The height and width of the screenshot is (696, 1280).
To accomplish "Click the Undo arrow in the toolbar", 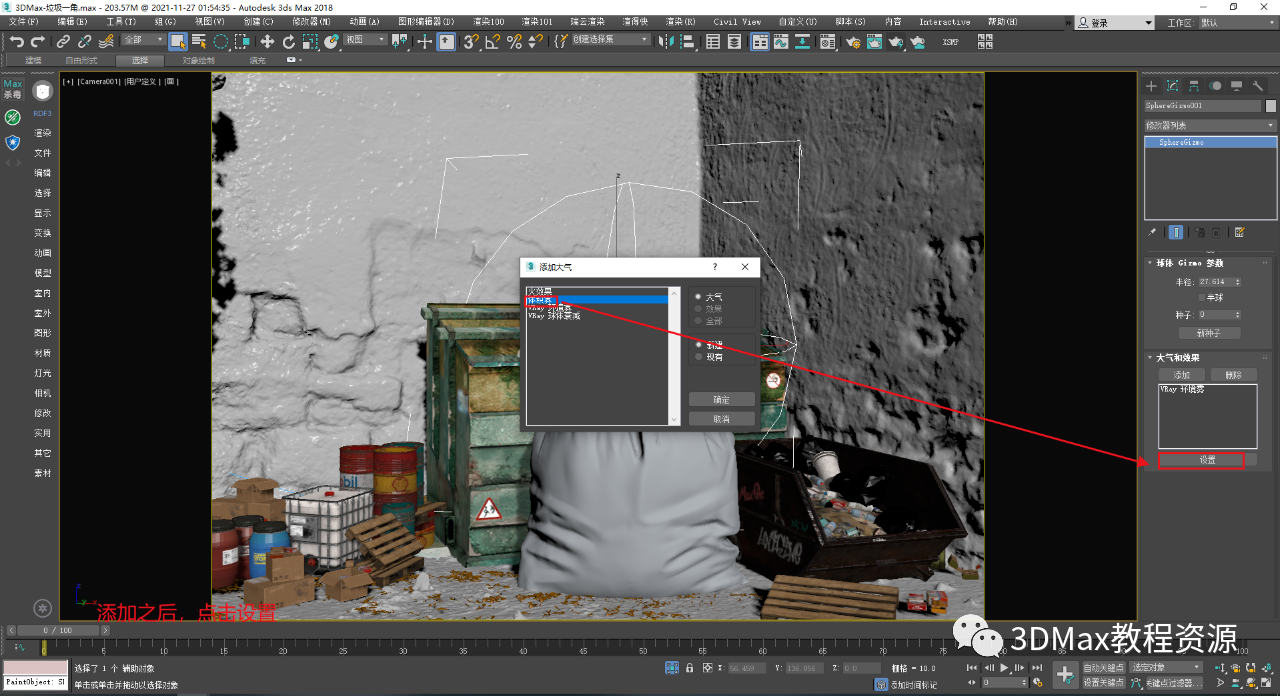I will click(16, 41).
